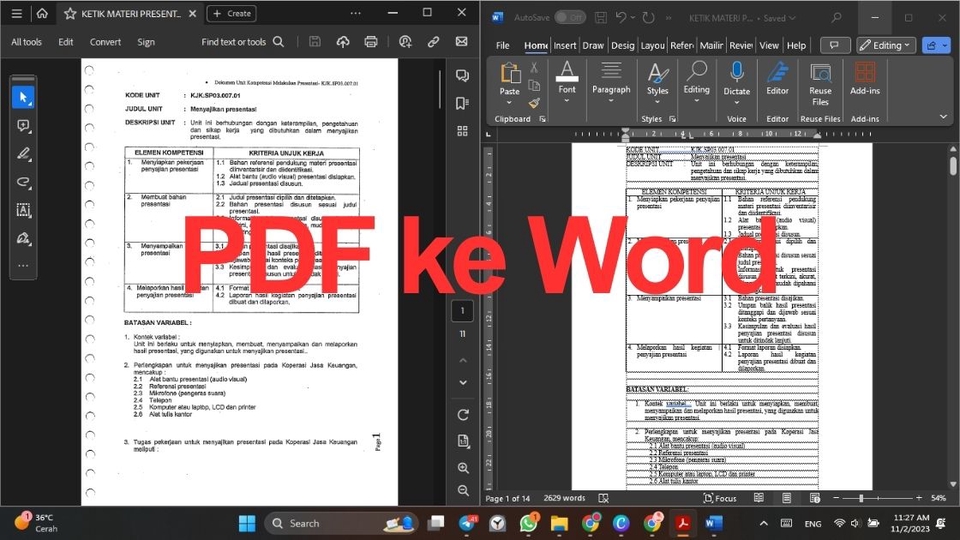Open the File menu in Word
This screenshot has width=960, height=540.
pyautogui.click(x=503, y=45)
